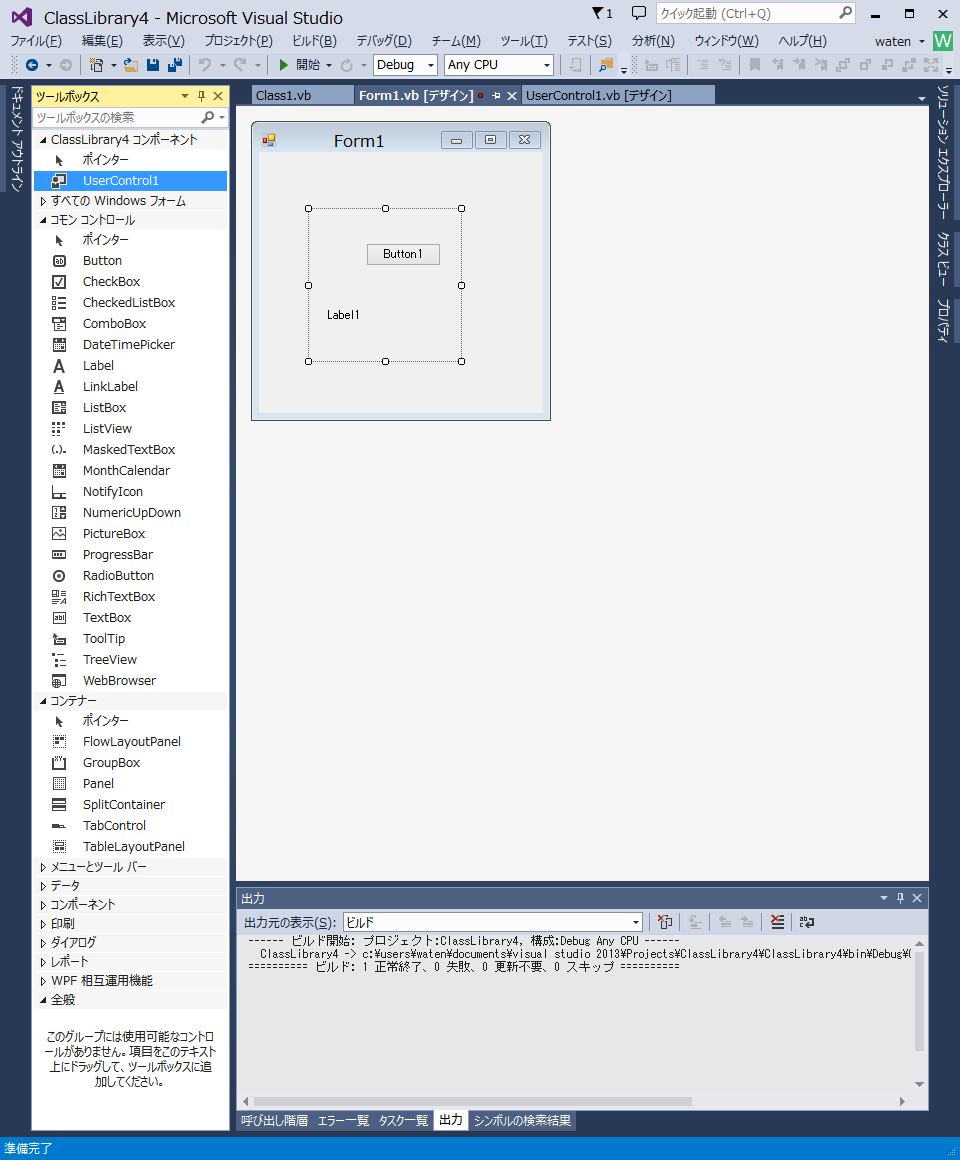Select the CheckedListBox toolbox control
The height and width of the screenshot is (1160, 960).
coord(130,303)
